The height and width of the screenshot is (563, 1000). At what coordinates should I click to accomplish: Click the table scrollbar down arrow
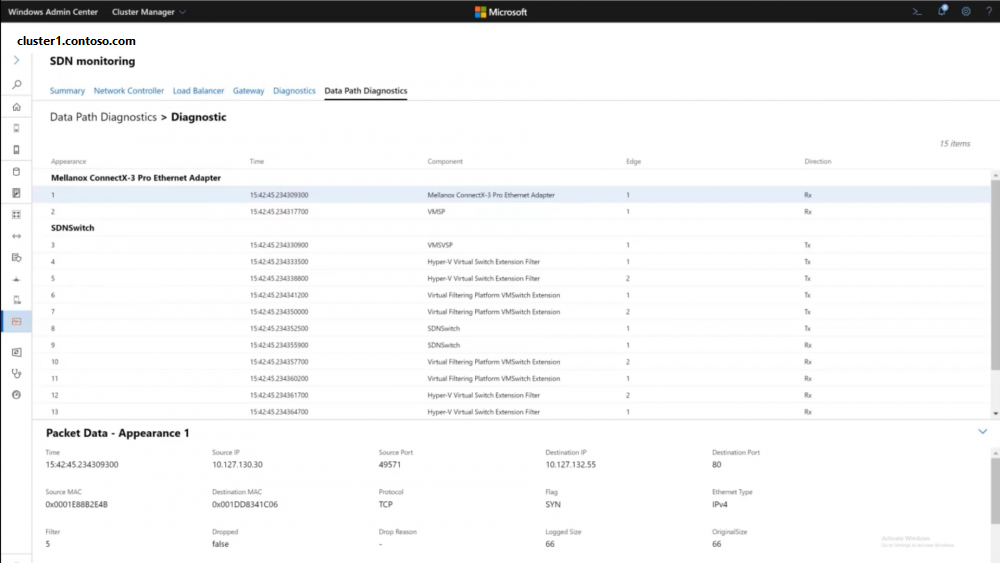[x=995, y=413]
